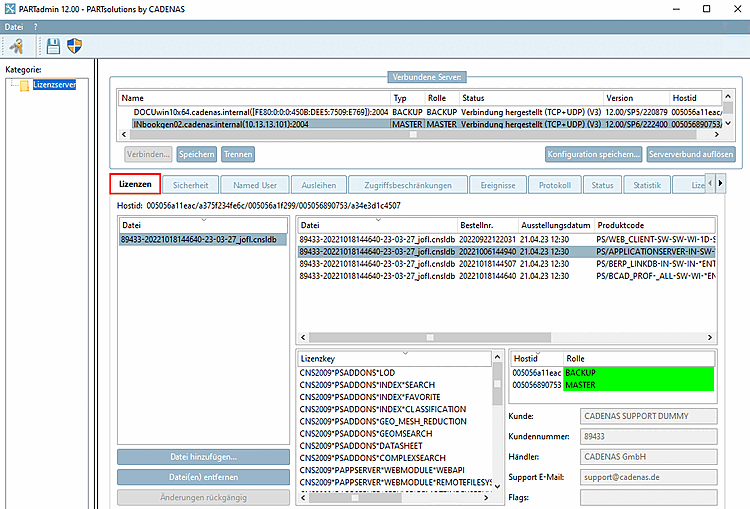Click the shield administrator icon
This screenshot has width=750, height=509.
pos(75,46)
